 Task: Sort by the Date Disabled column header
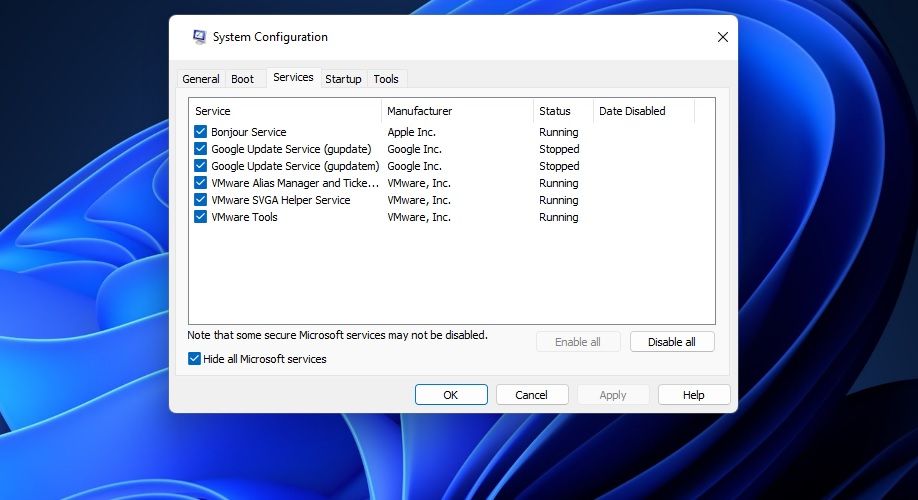point(644,111)
